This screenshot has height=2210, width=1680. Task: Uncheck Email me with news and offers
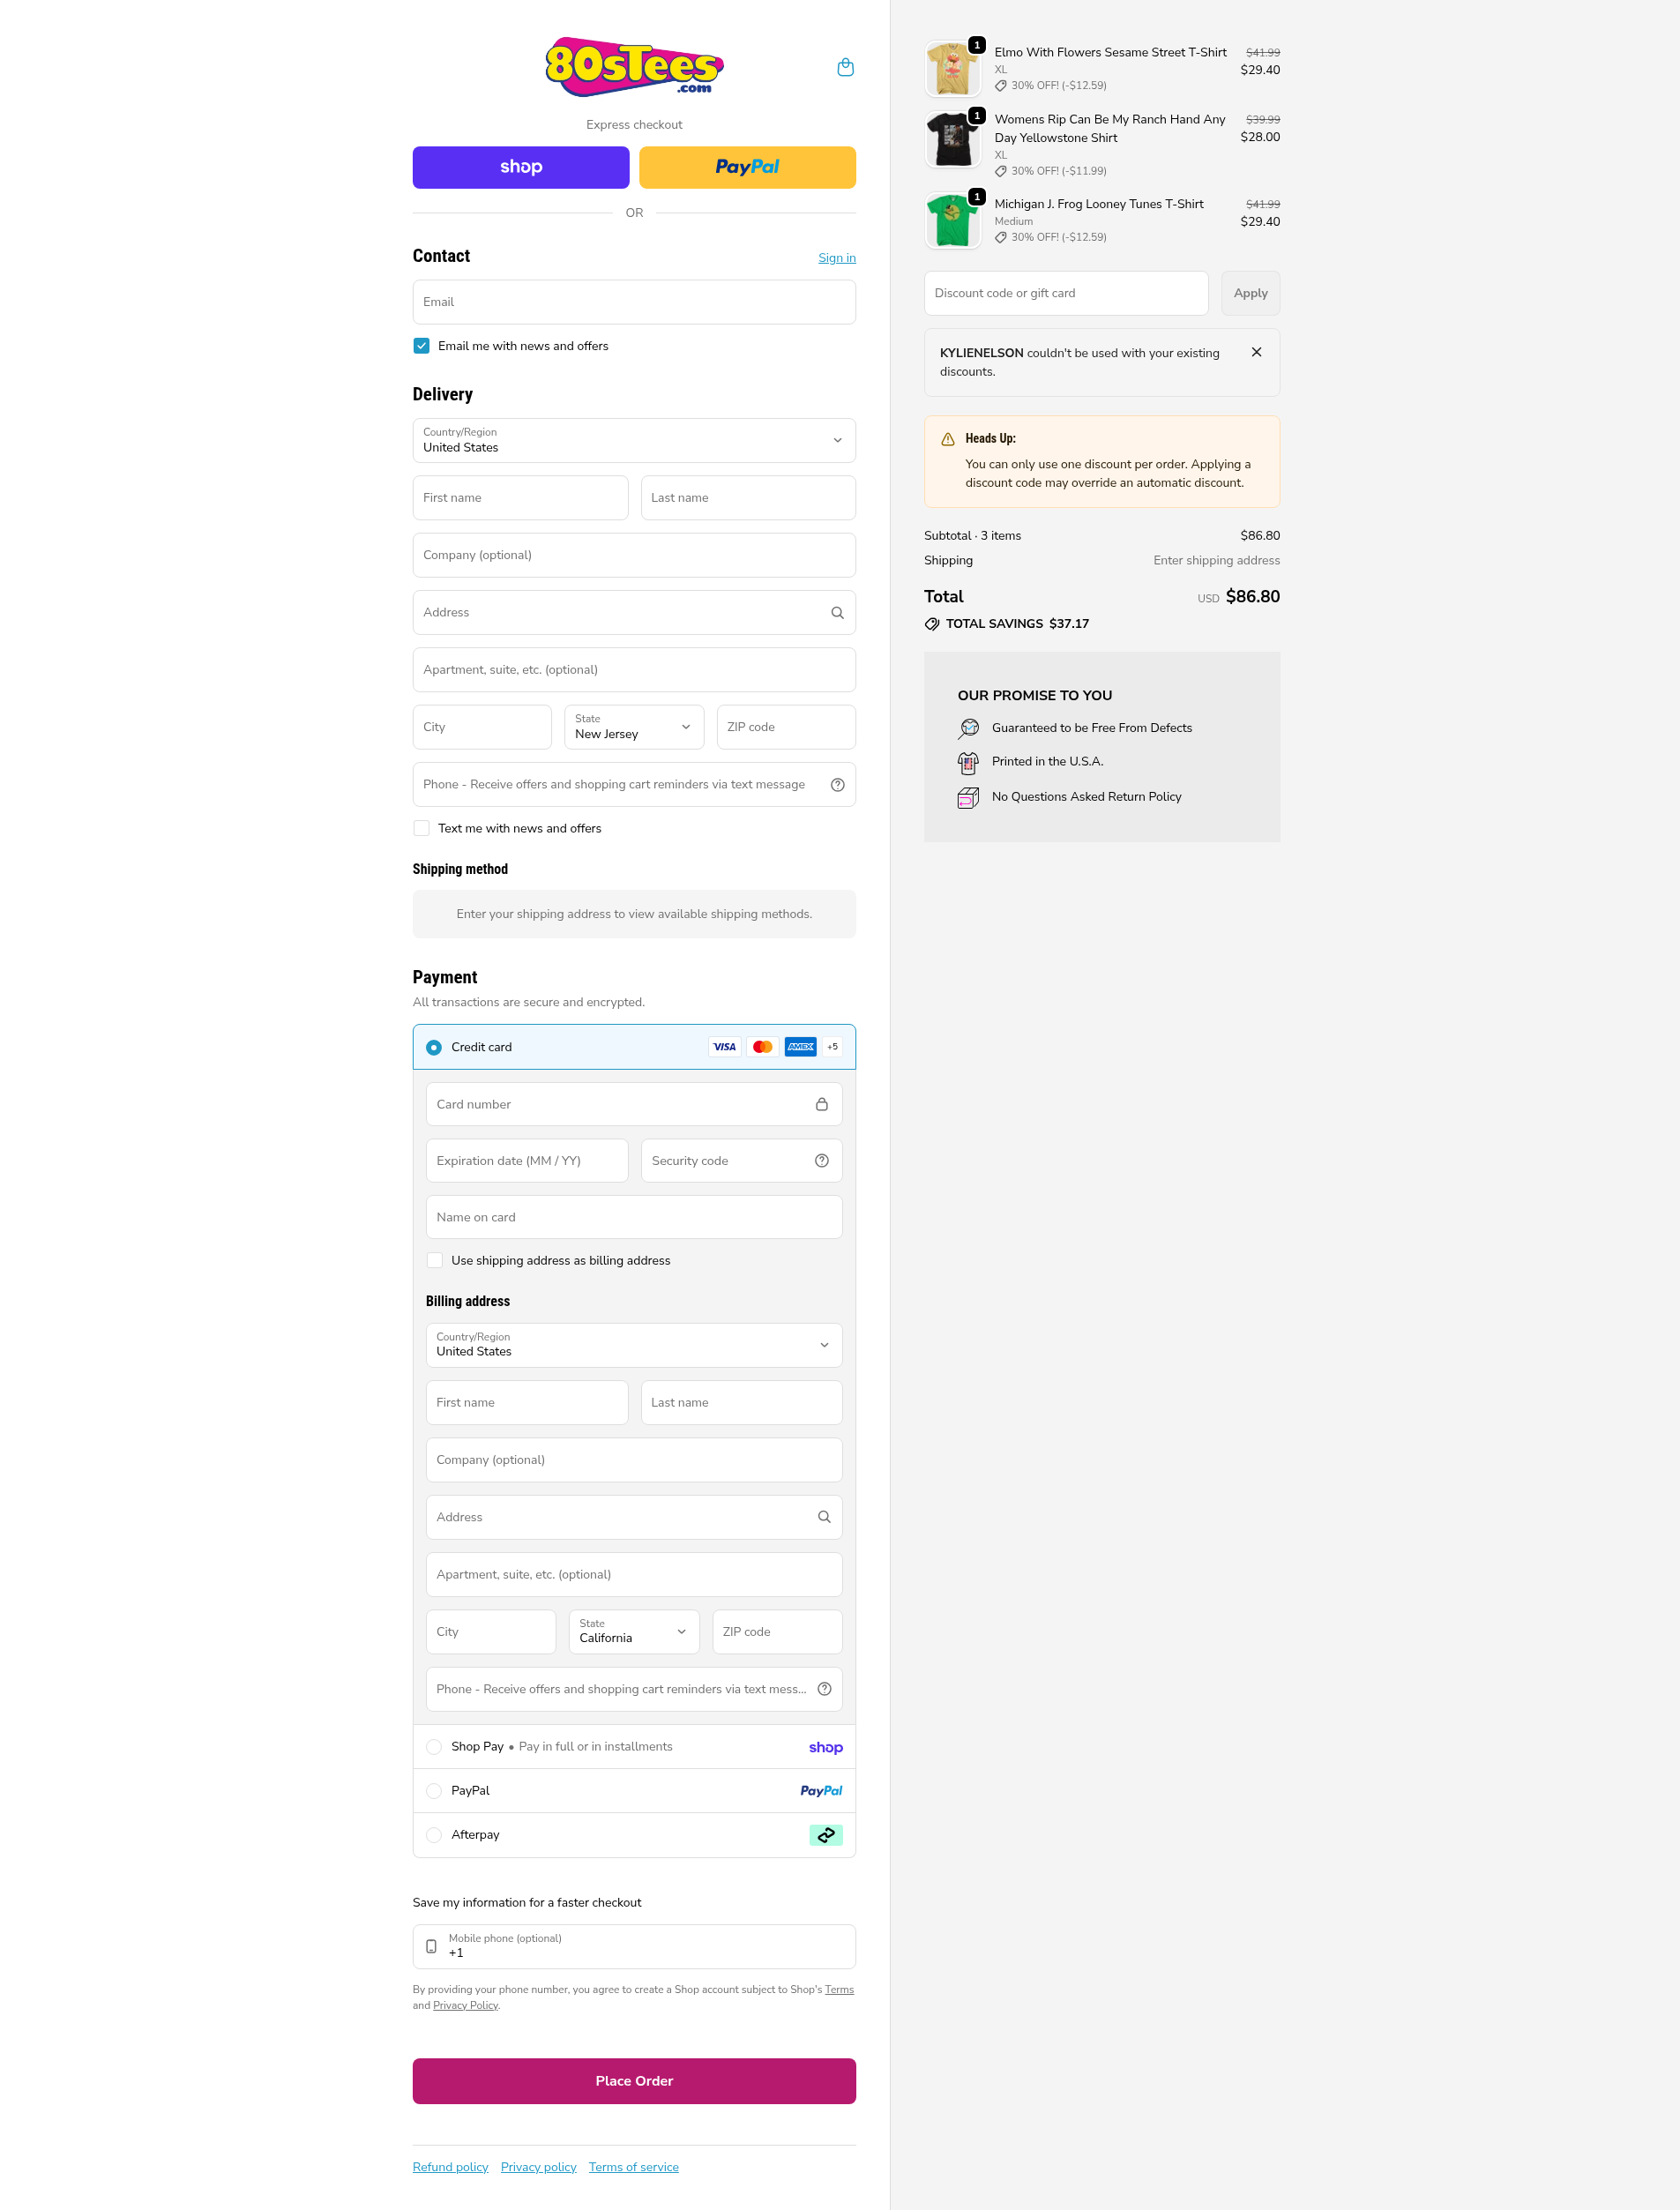pos(422,346)
